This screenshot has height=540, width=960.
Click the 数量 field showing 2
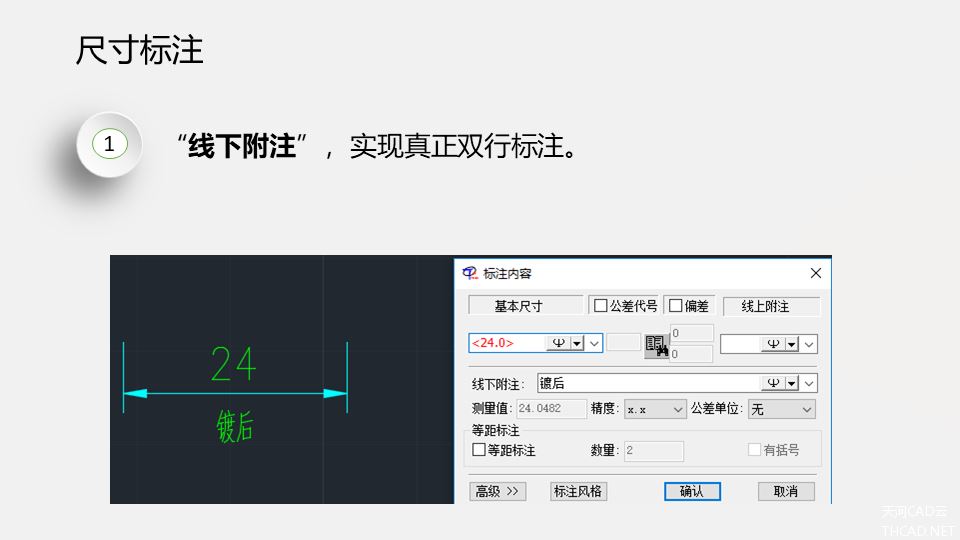pos(654,451)
